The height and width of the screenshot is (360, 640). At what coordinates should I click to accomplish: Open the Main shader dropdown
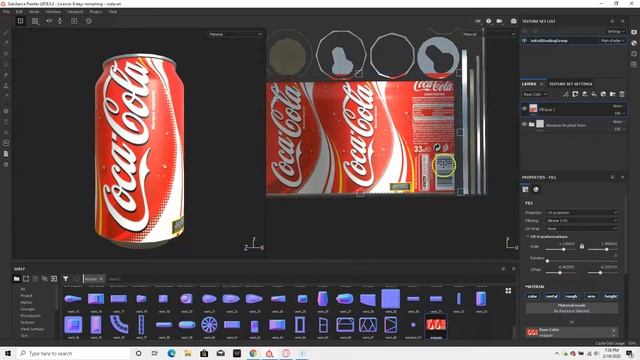point(612,40)
